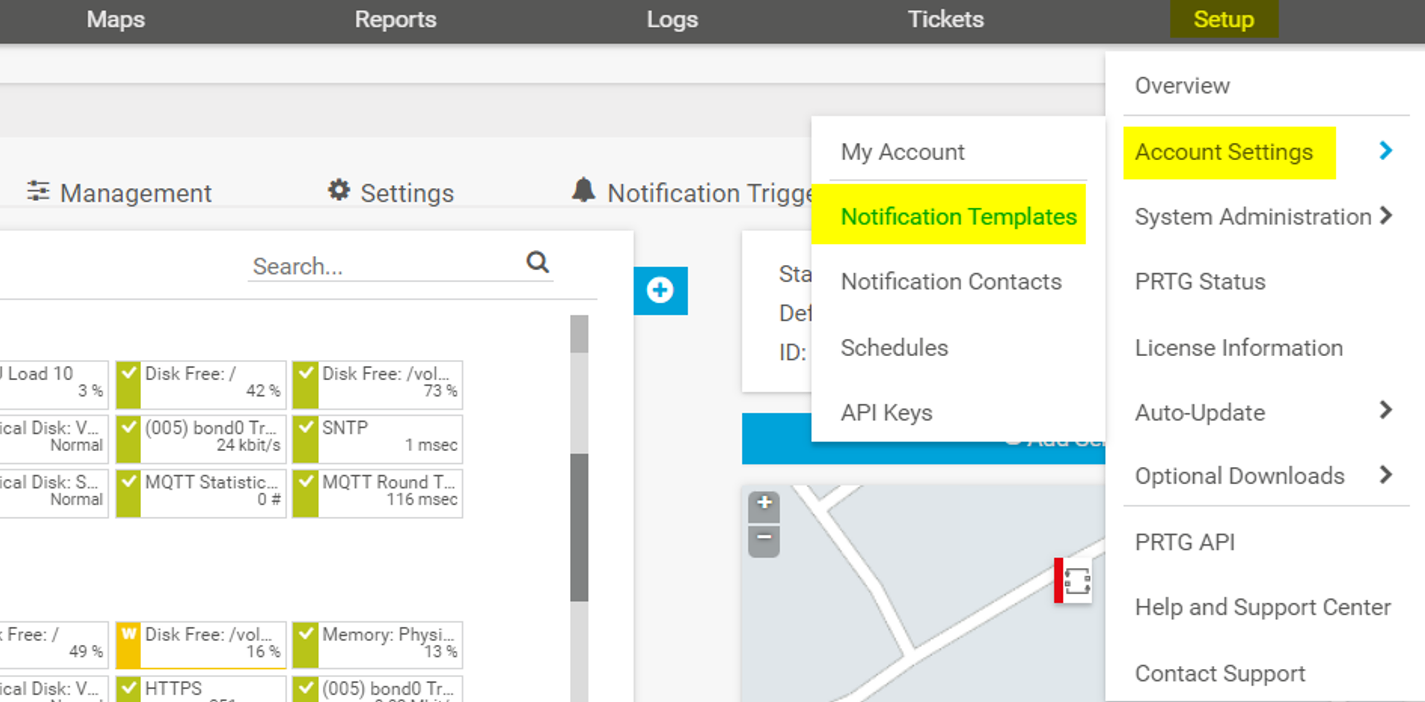Open the Setup menu
Screen dimensions: 1425x702
[1223, 20]
